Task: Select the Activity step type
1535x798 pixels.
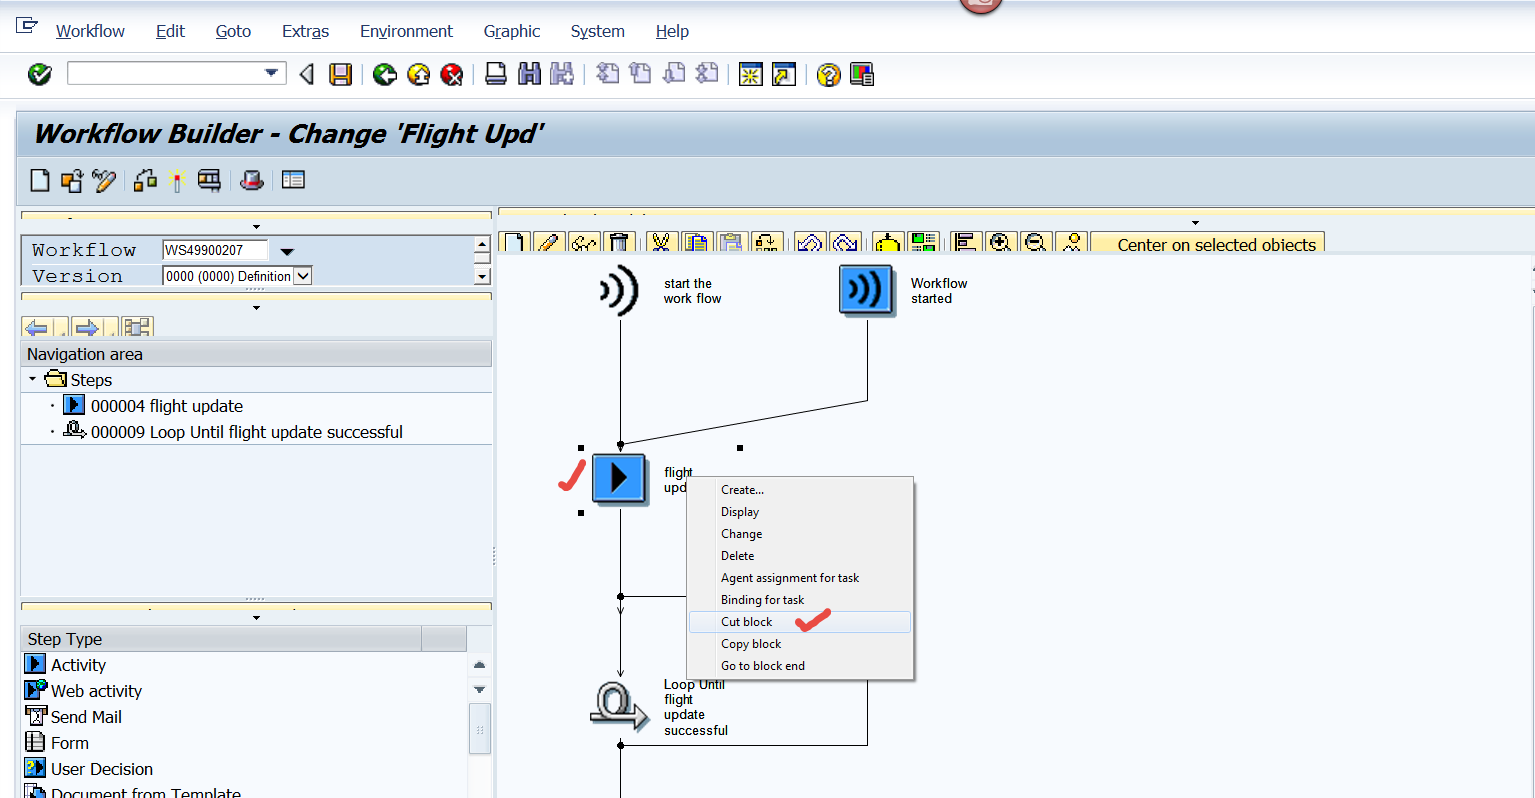Action: tap(78, 665)
